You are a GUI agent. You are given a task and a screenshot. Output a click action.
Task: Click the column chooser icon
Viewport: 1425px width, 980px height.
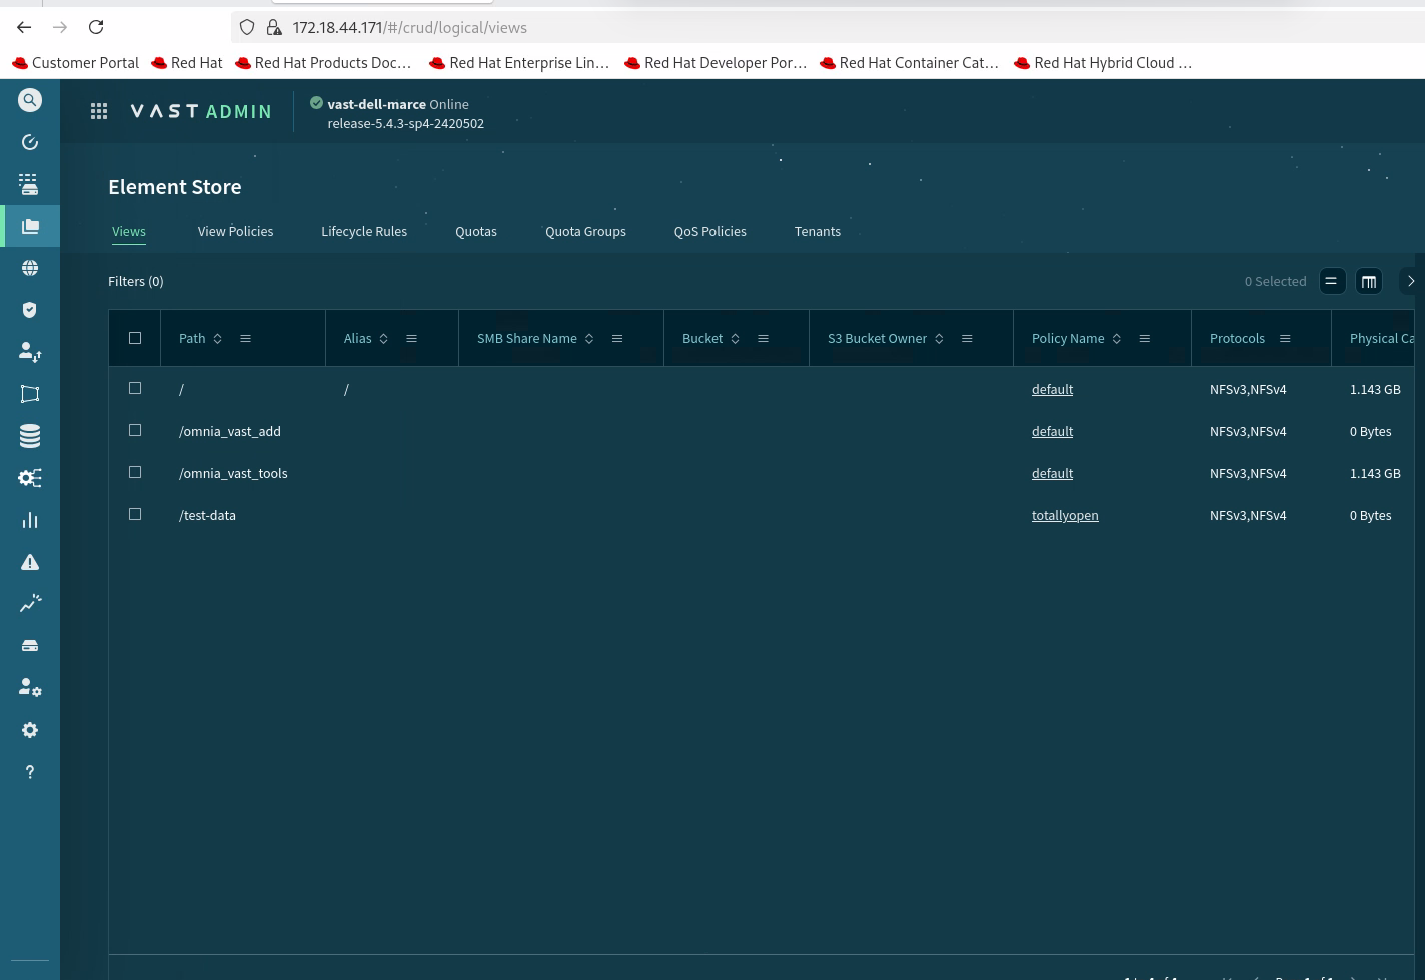click(1369, 281)
